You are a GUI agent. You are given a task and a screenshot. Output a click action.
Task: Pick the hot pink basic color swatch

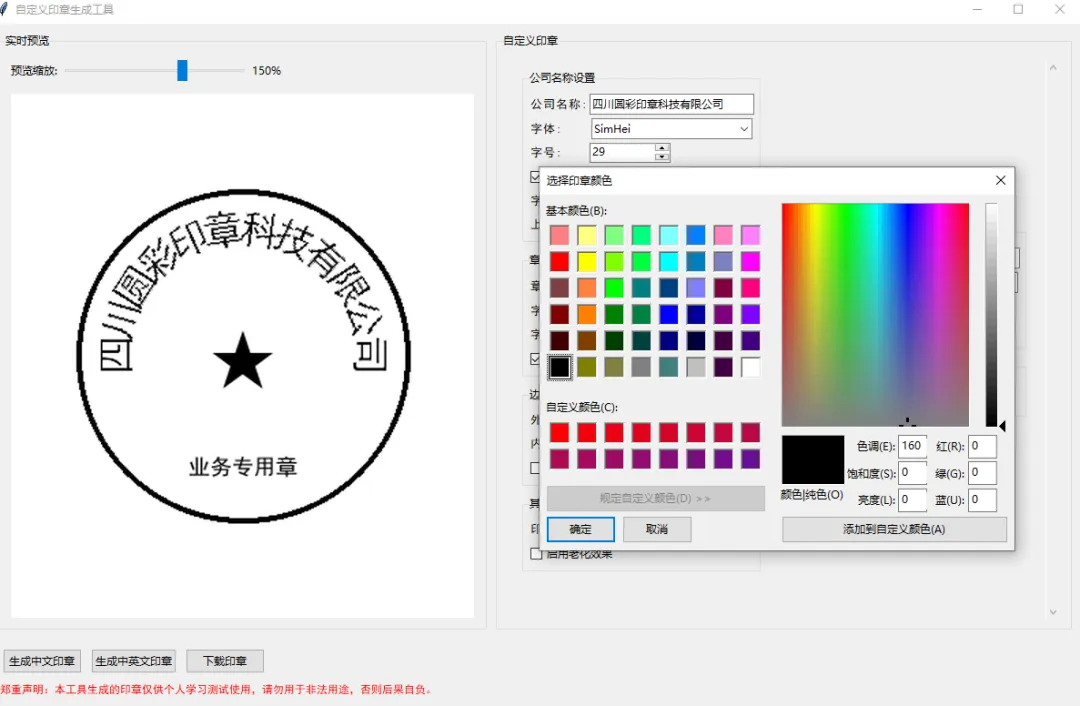pyautogui.click(x=750, y=288)
